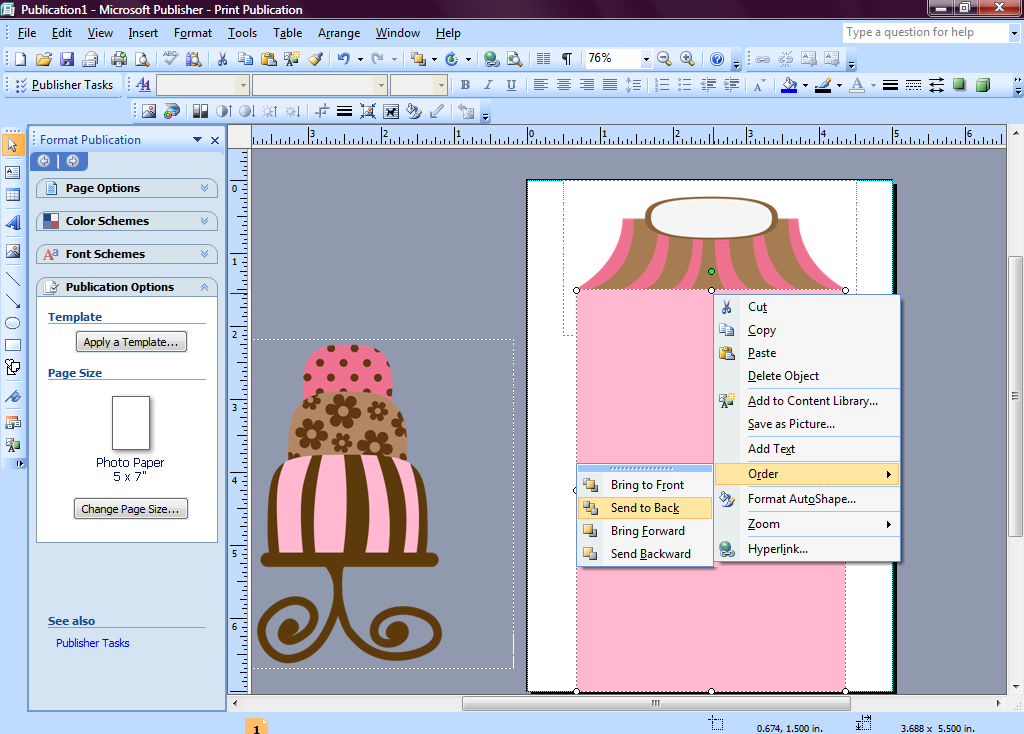Open the Format Painter tool
This screenshot has width=1024, height=734.
click(x=316, y=58)
